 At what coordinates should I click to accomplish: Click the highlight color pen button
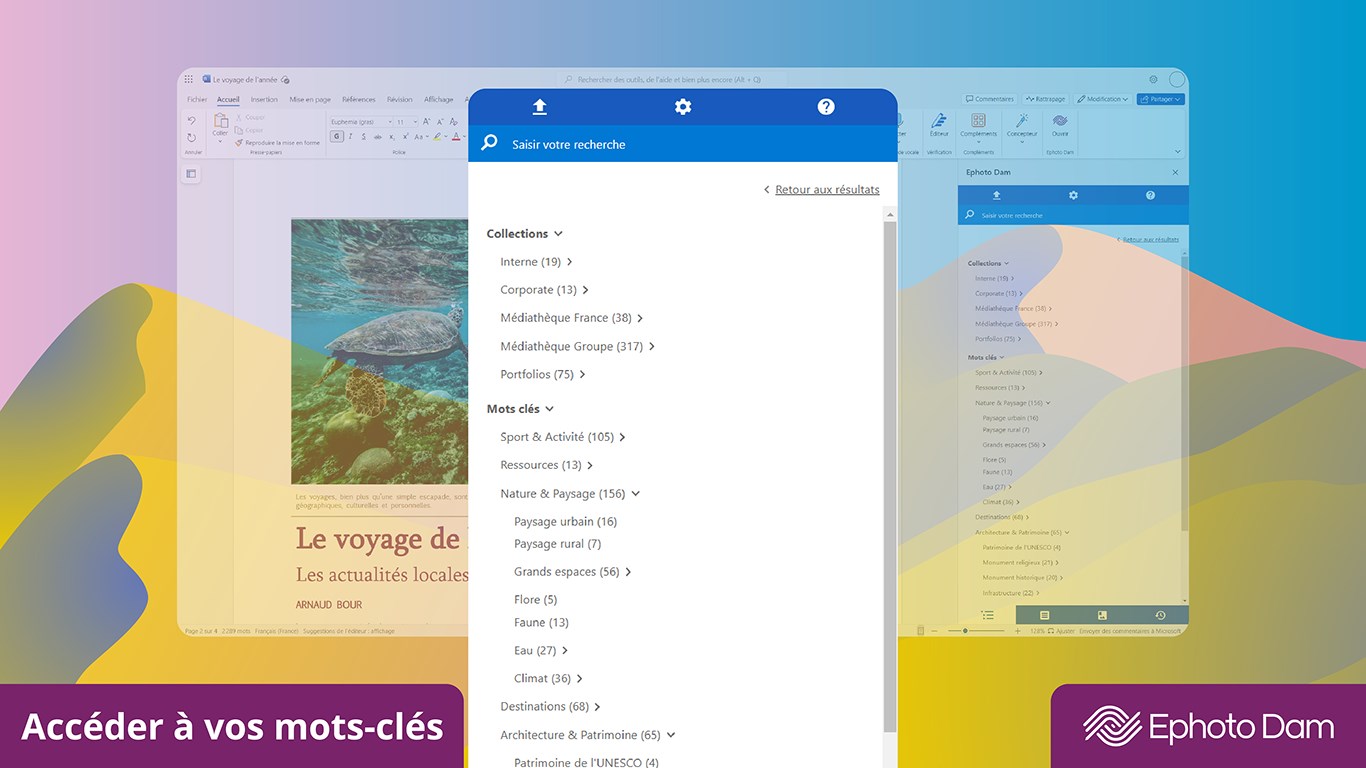pos(438,136)
